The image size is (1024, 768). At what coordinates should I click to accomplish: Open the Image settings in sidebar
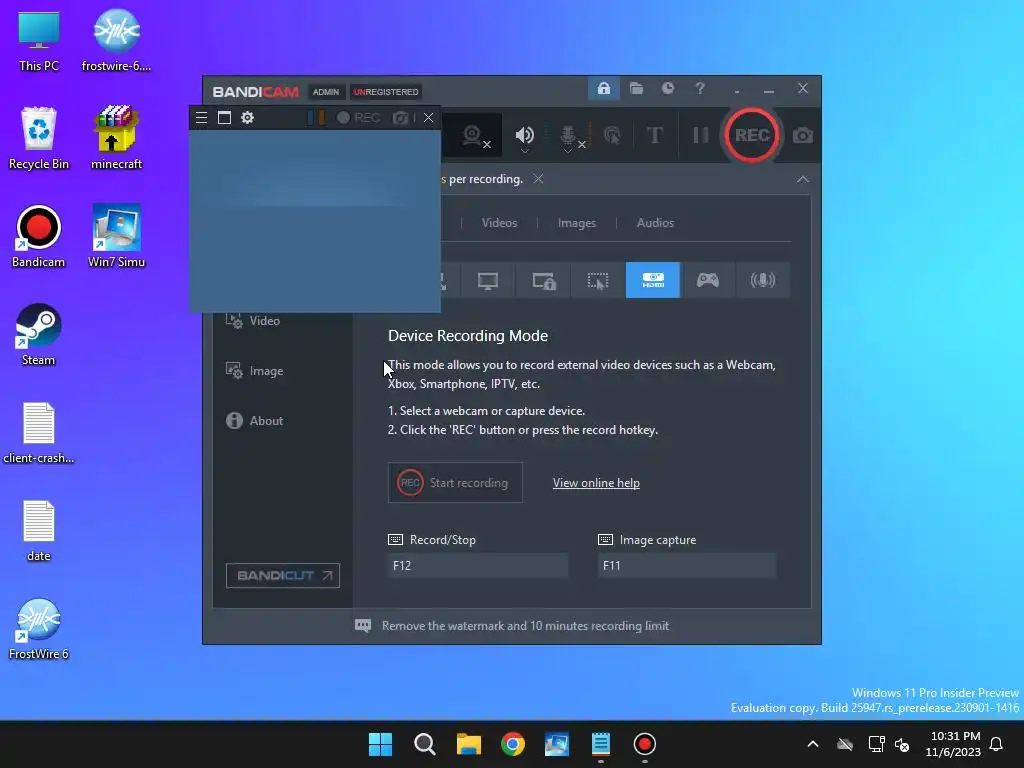[255, 371]
